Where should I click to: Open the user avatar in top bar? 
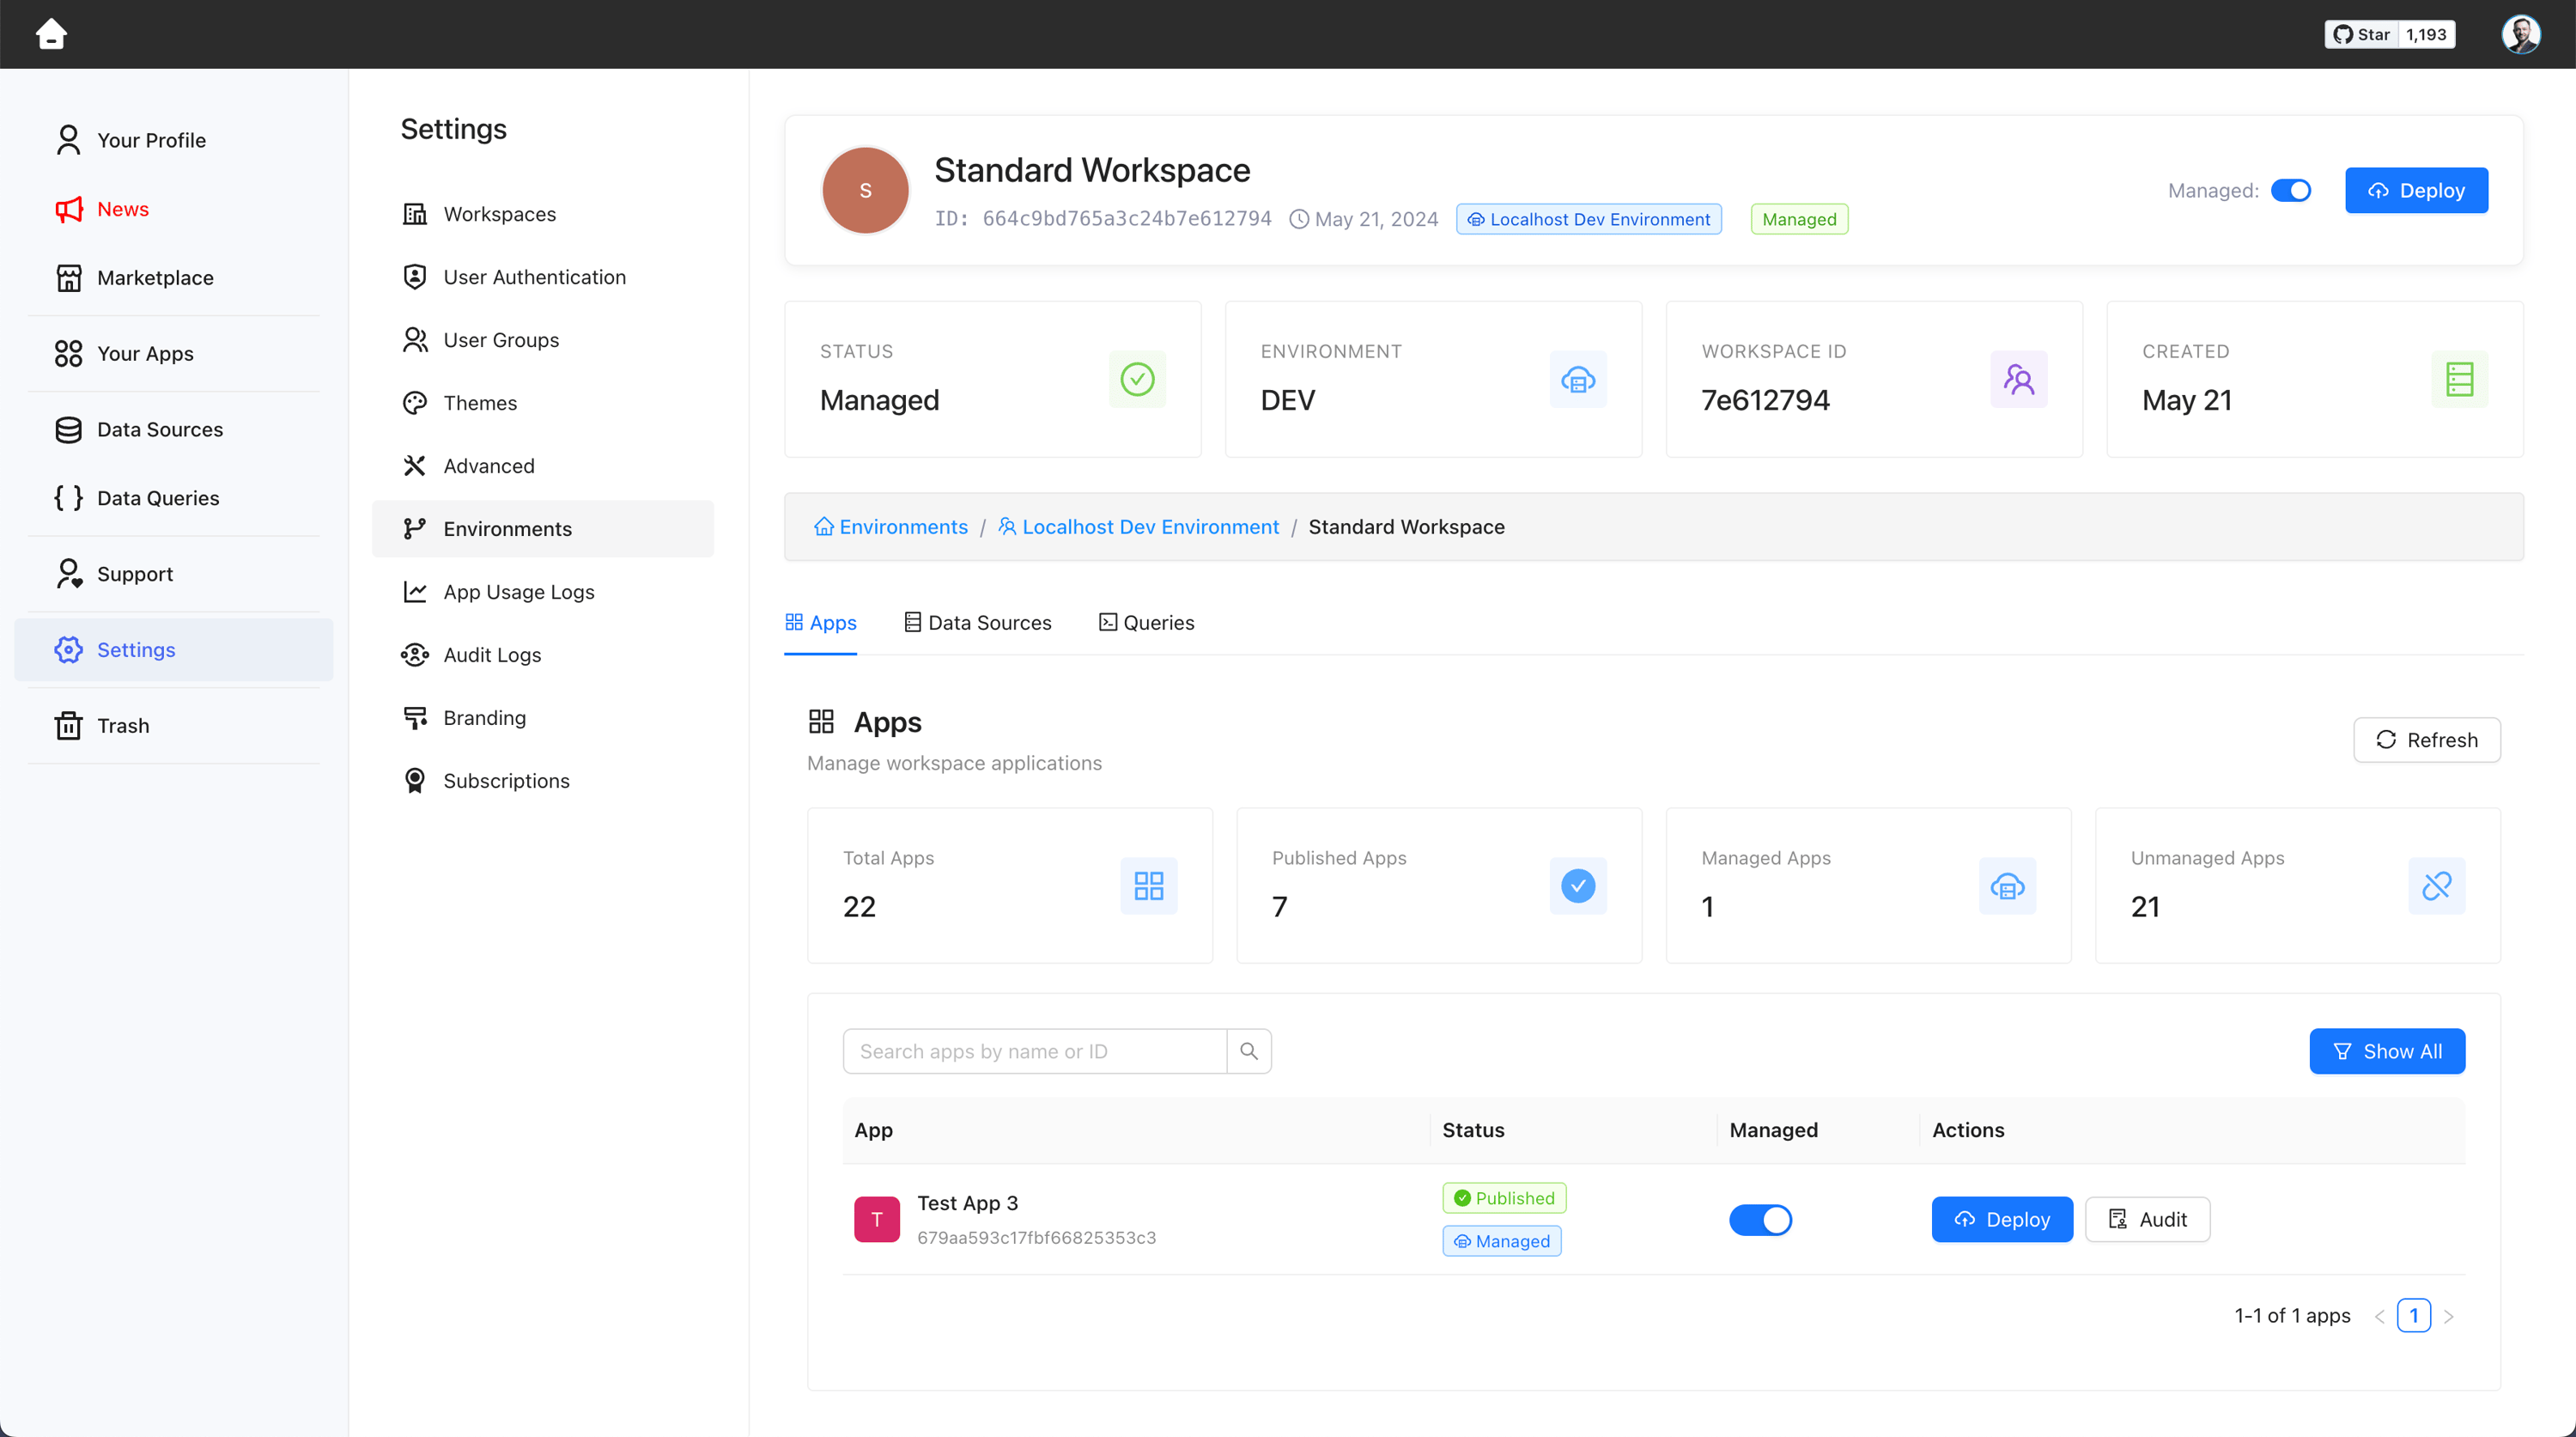2521,34
